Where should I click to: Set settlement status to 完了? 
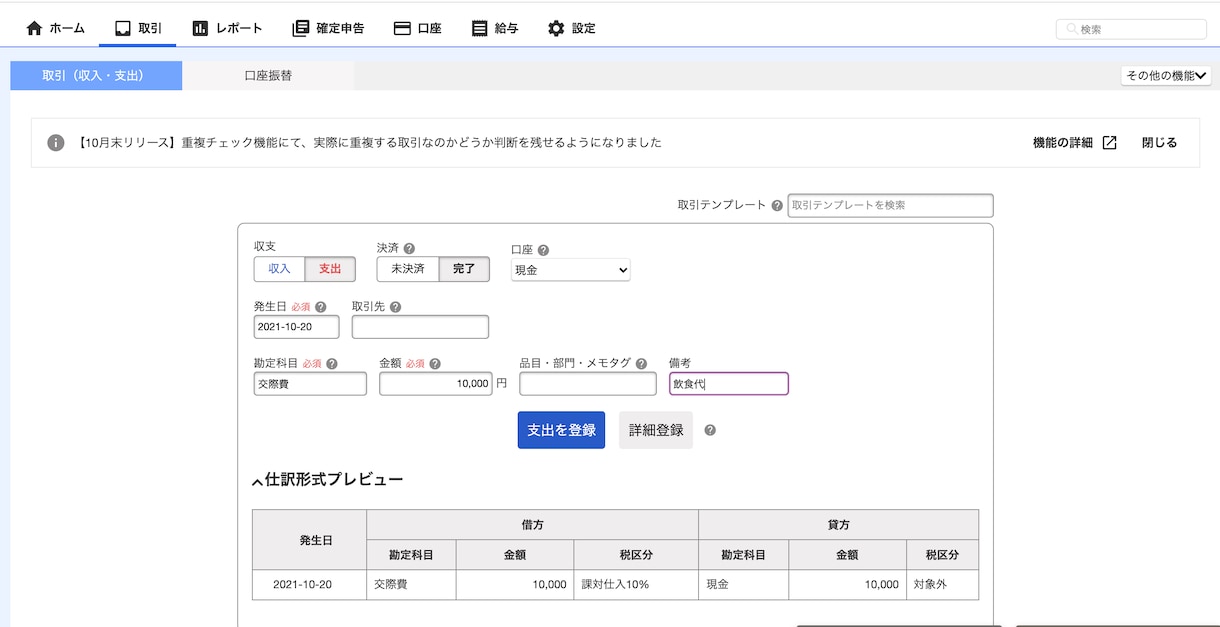pos(464,269)
